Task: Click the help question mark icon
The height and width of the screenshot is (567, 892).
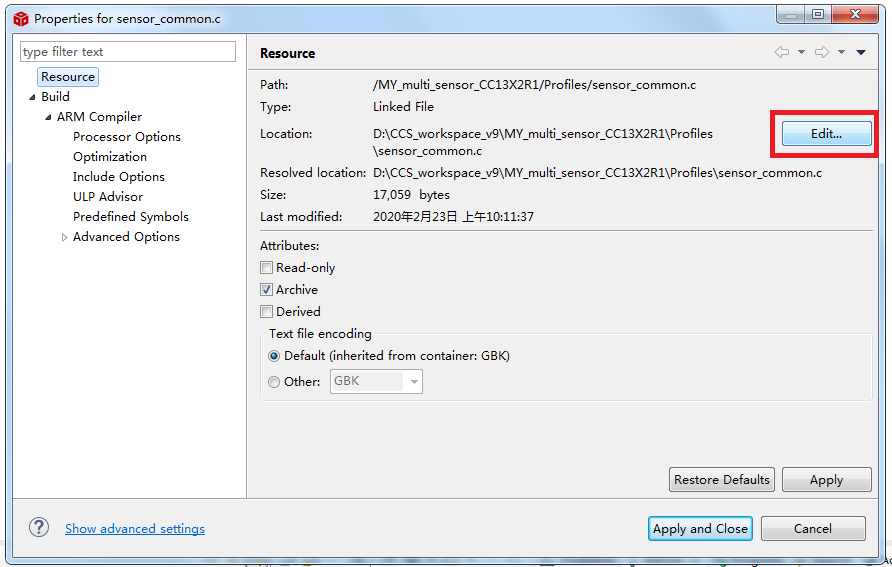Action: tap(39, 528)
